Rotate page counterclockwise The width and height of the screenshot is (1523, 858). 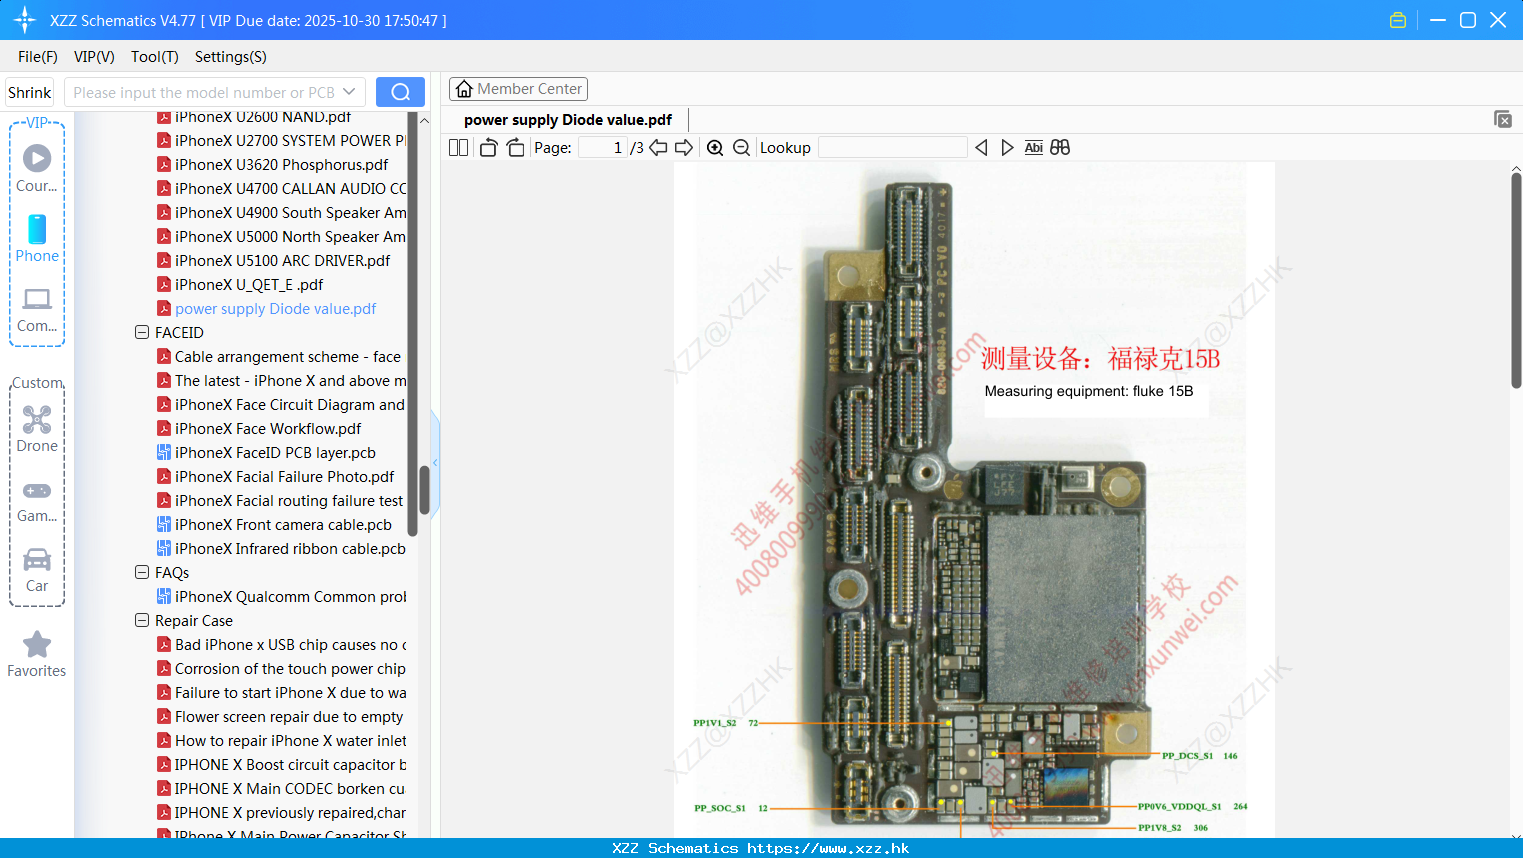[x=488, y=147]
